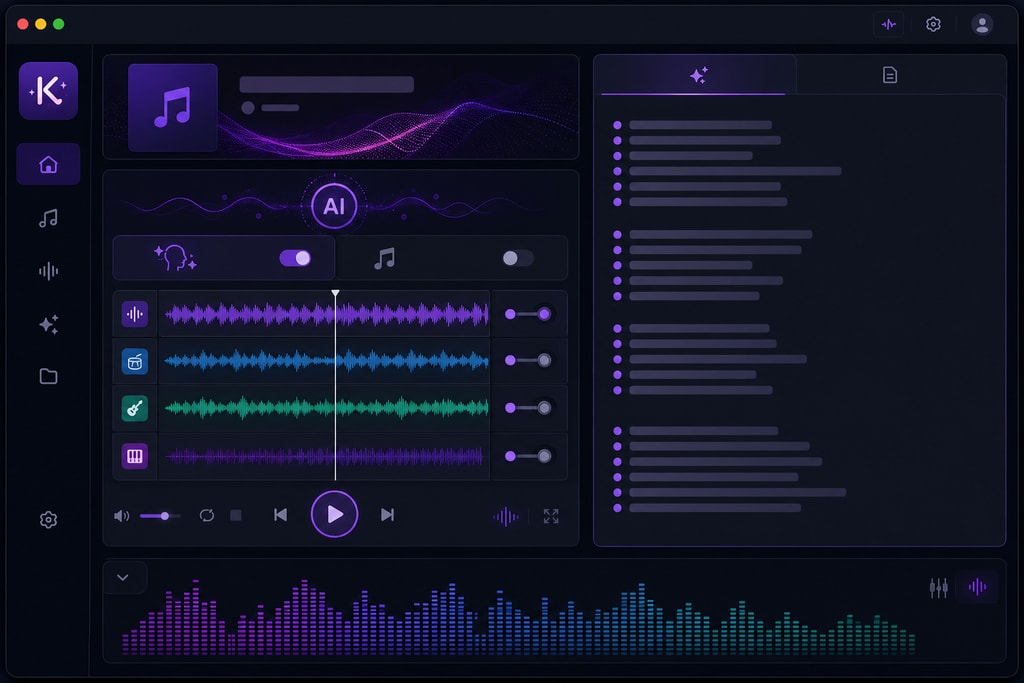Switch to the sparkles AI tab
Screen dimensions: 1024x683
[698, 75]
